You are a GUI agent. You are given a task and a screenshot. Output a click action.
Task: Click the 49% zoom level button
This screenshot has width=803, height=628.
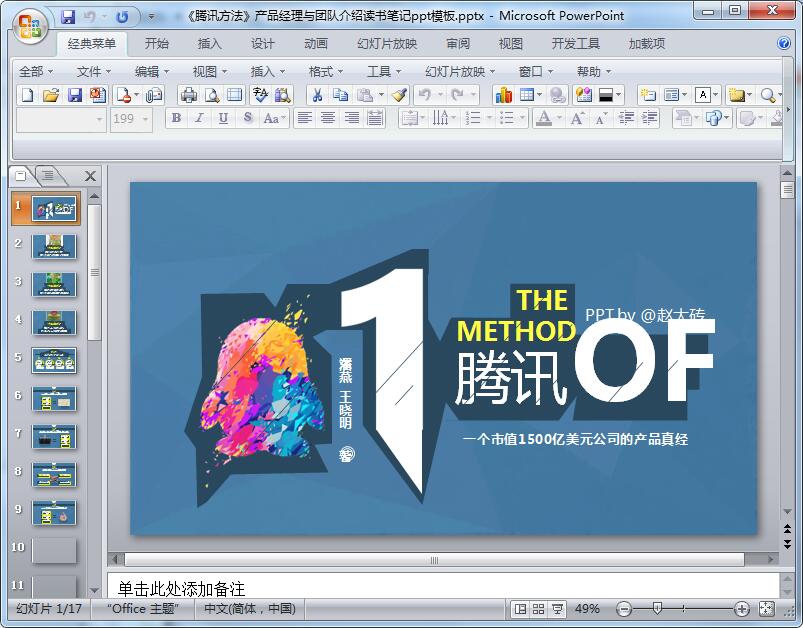(587, 609)
